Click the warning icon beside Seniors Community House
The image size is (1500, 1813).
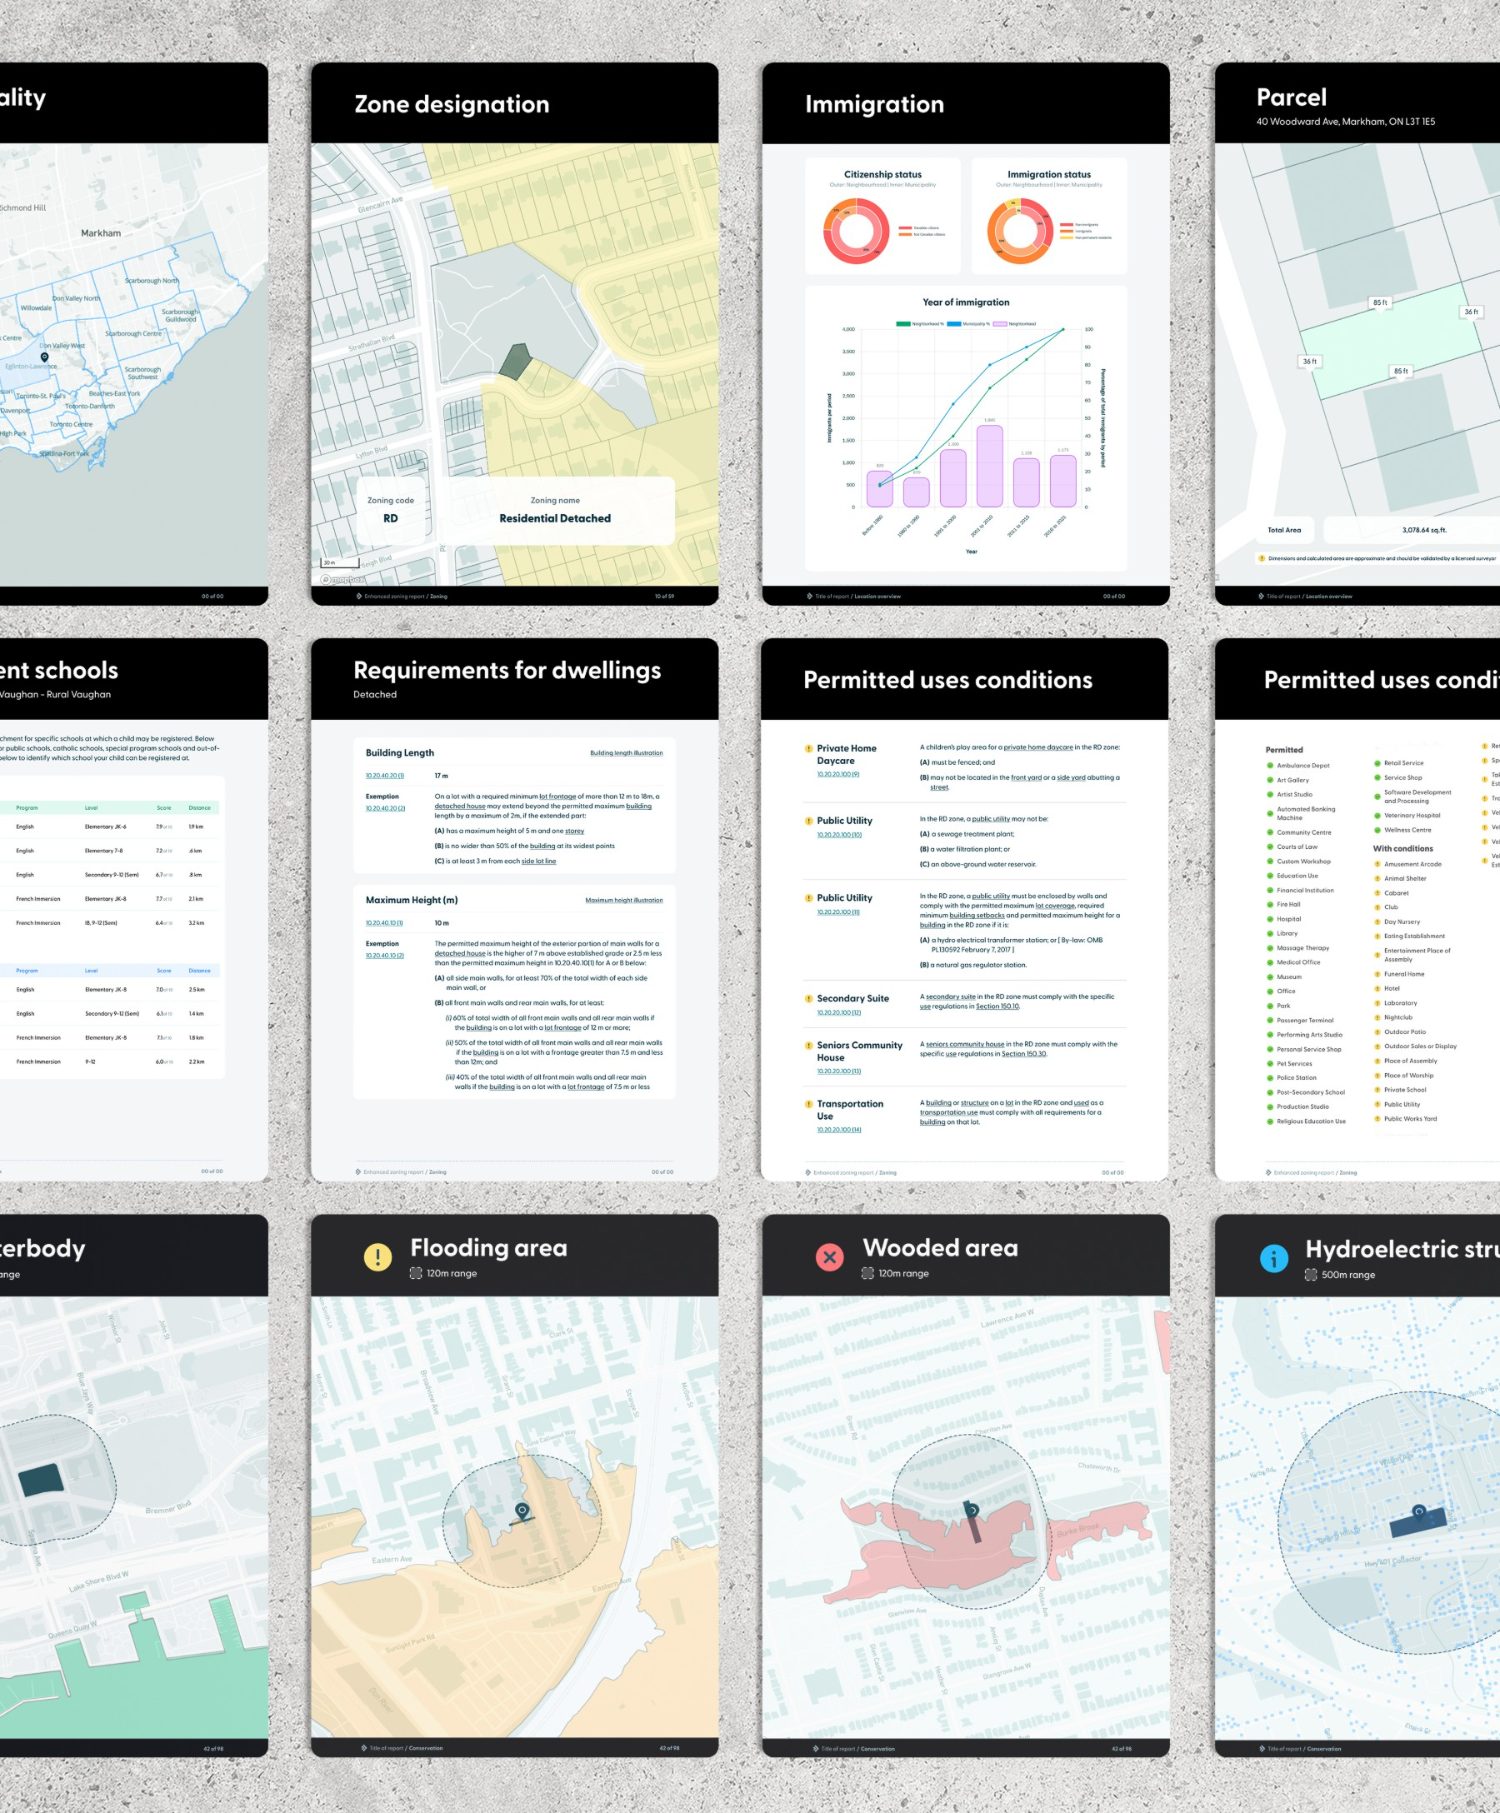pyautogui.click(x=808, y=1045)
